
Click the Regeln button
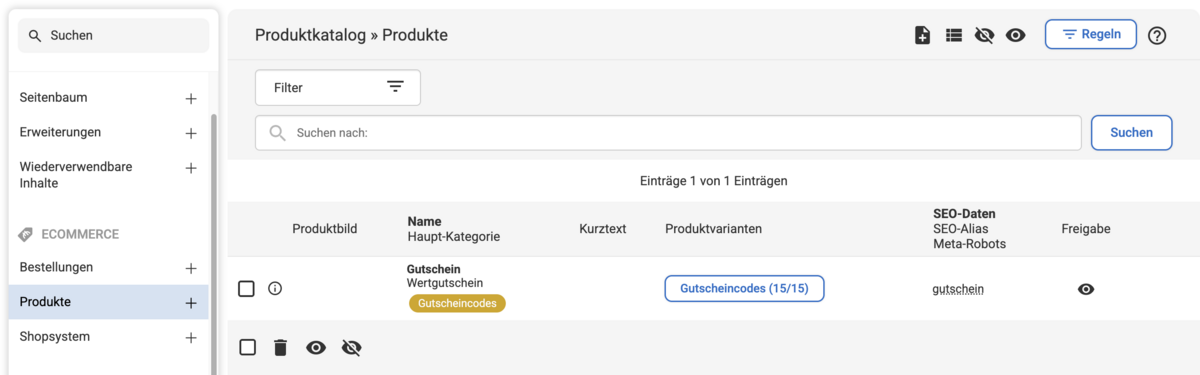[1091, 34]
